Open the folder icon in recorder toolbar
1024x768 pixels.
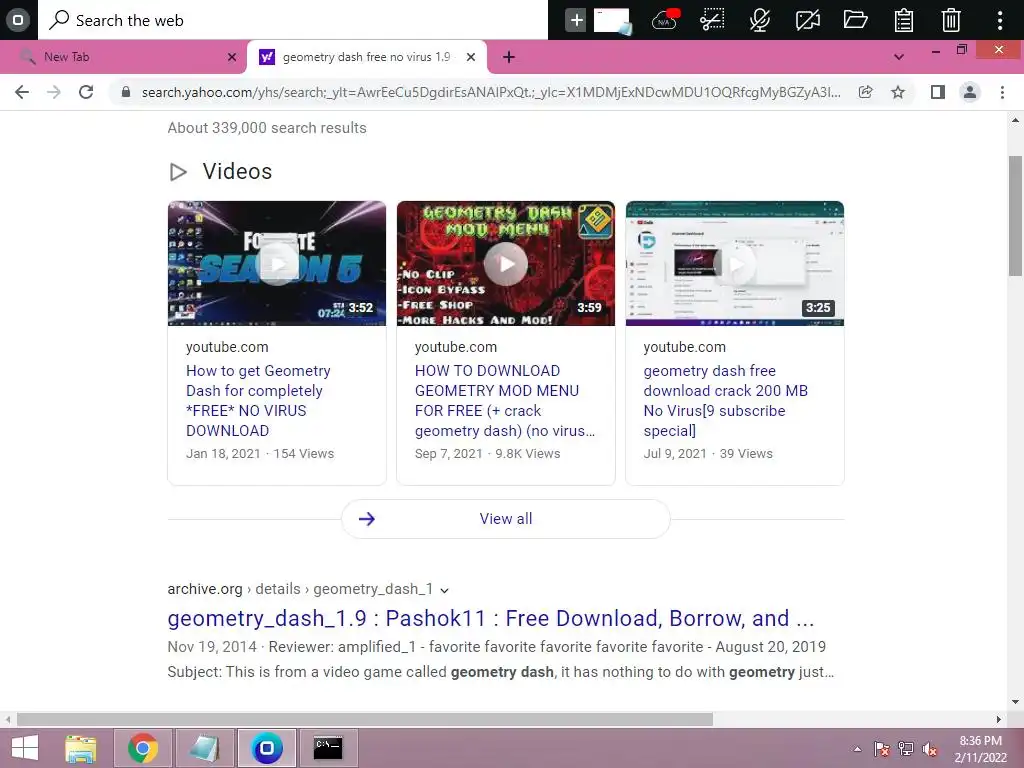click(856, 20)
